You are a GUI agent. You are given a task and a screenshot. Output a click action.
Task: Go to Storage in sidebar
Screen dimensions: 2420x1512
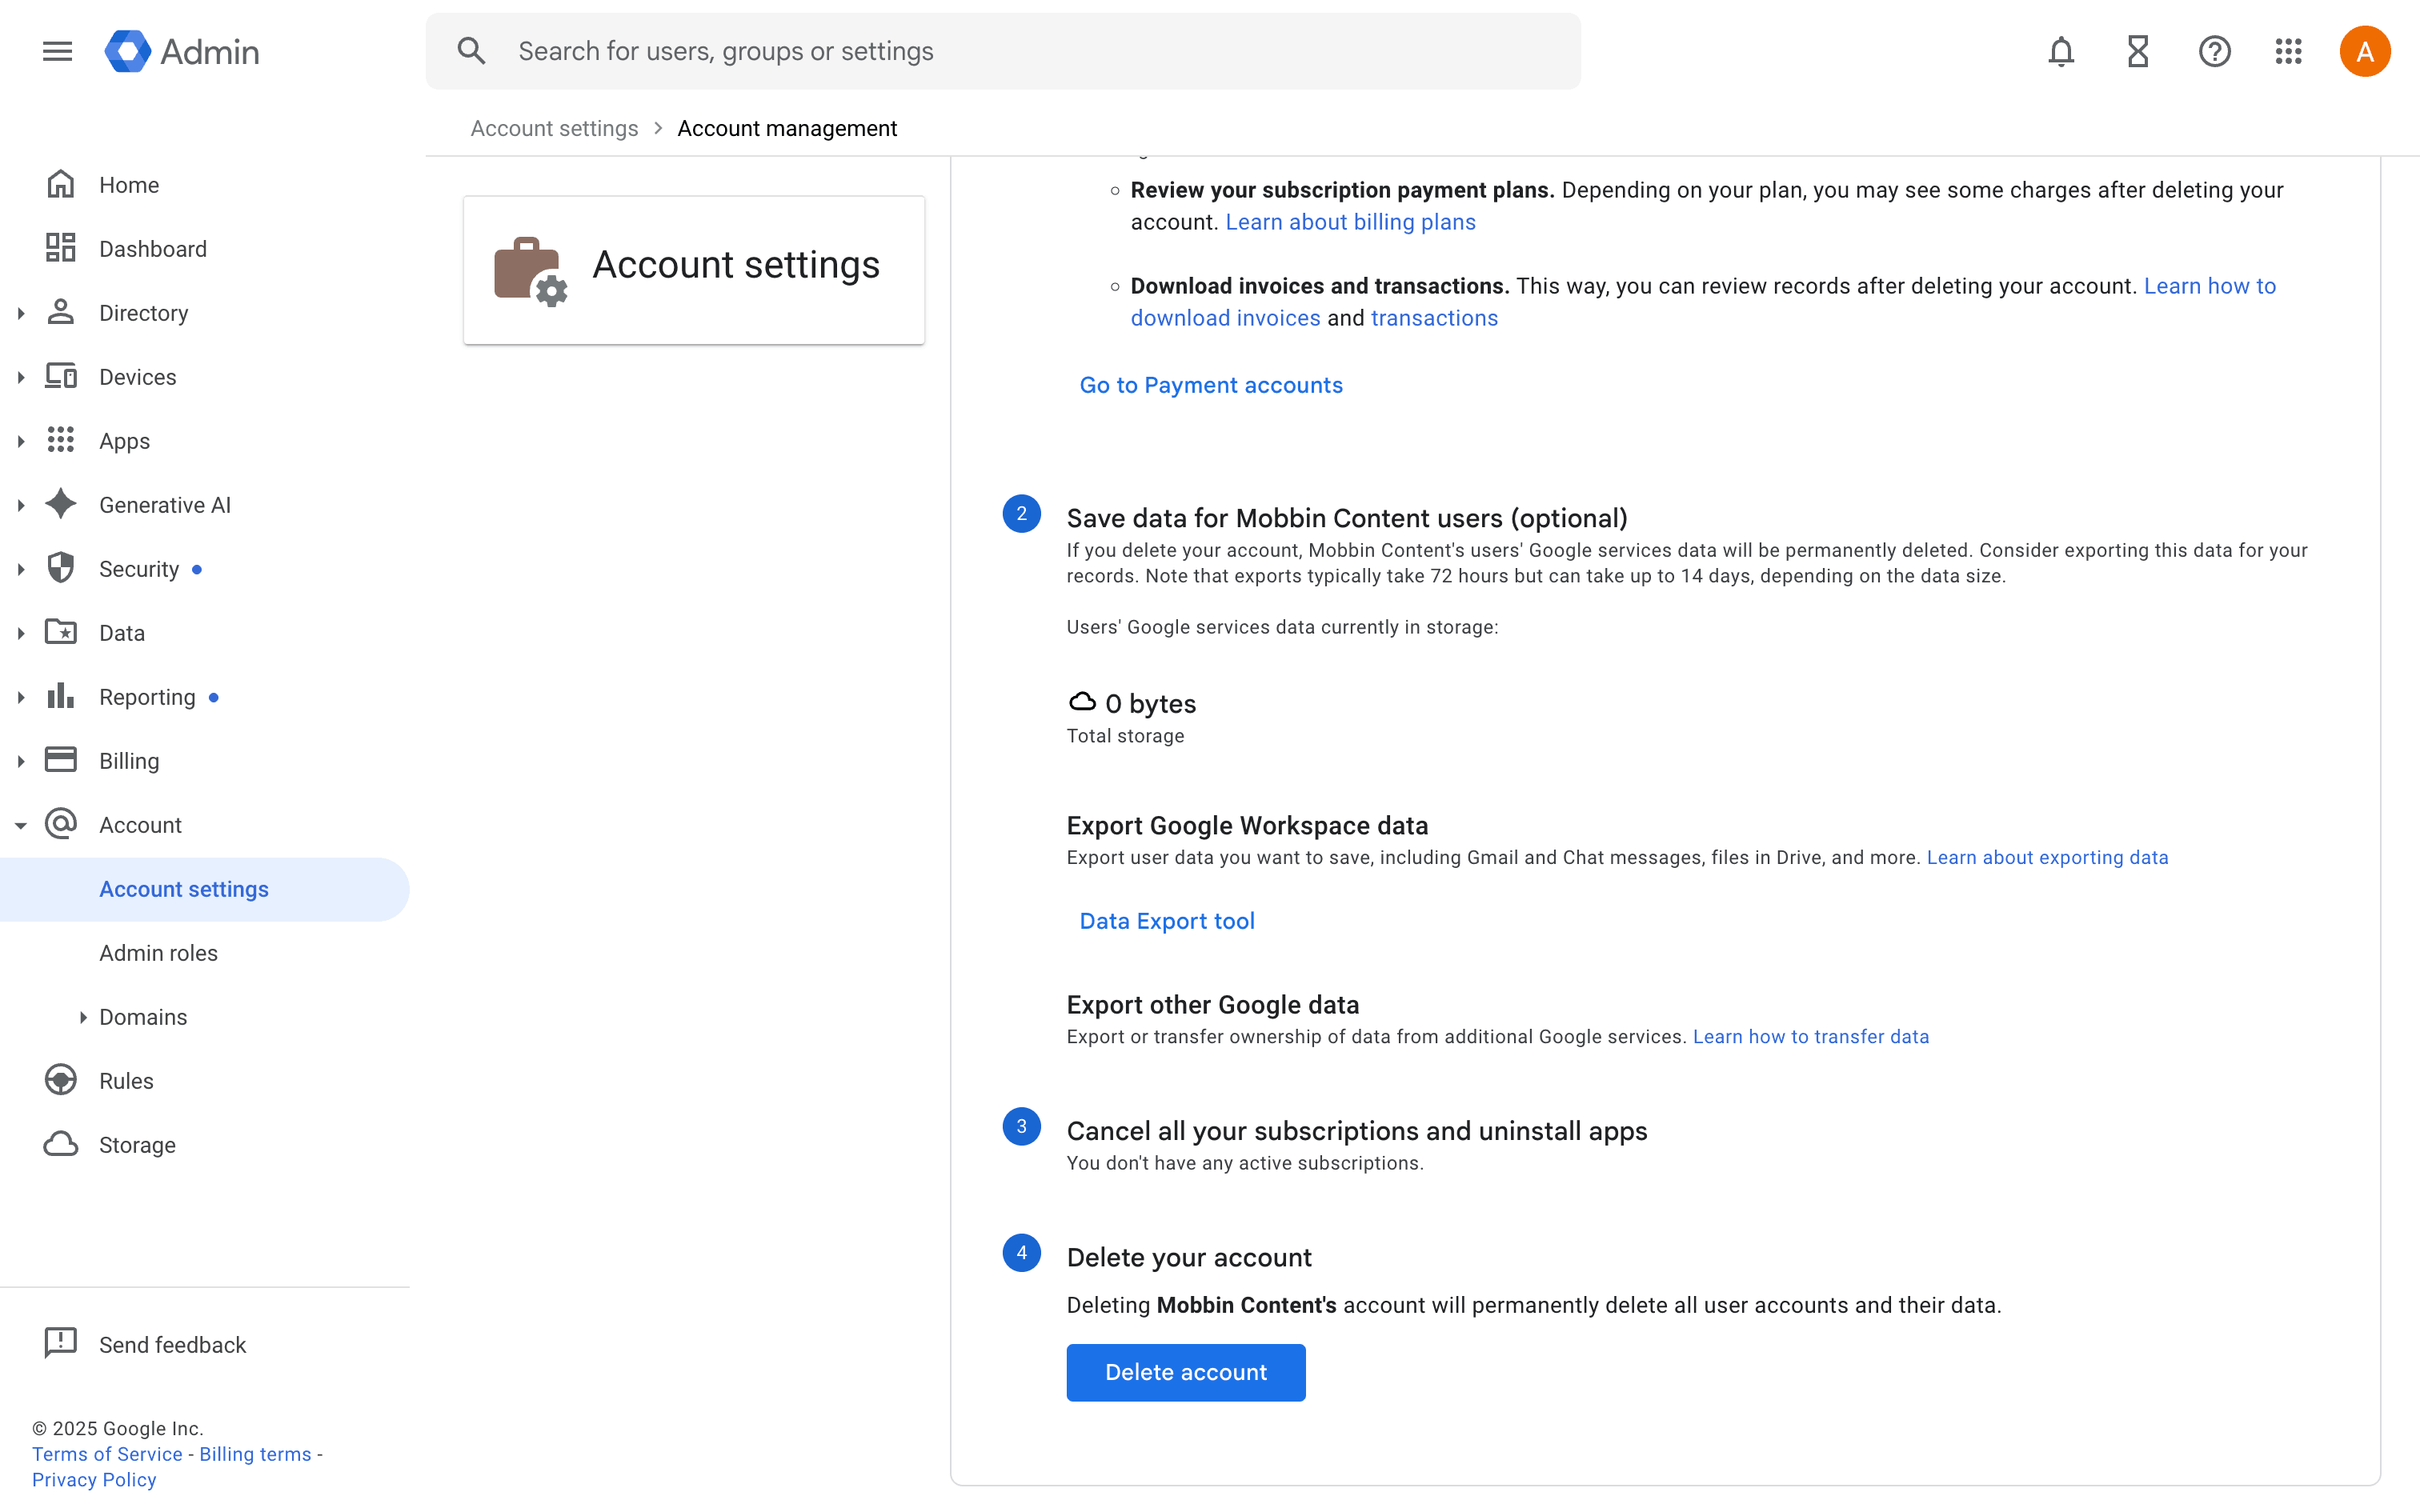(x=137, y=1145)
